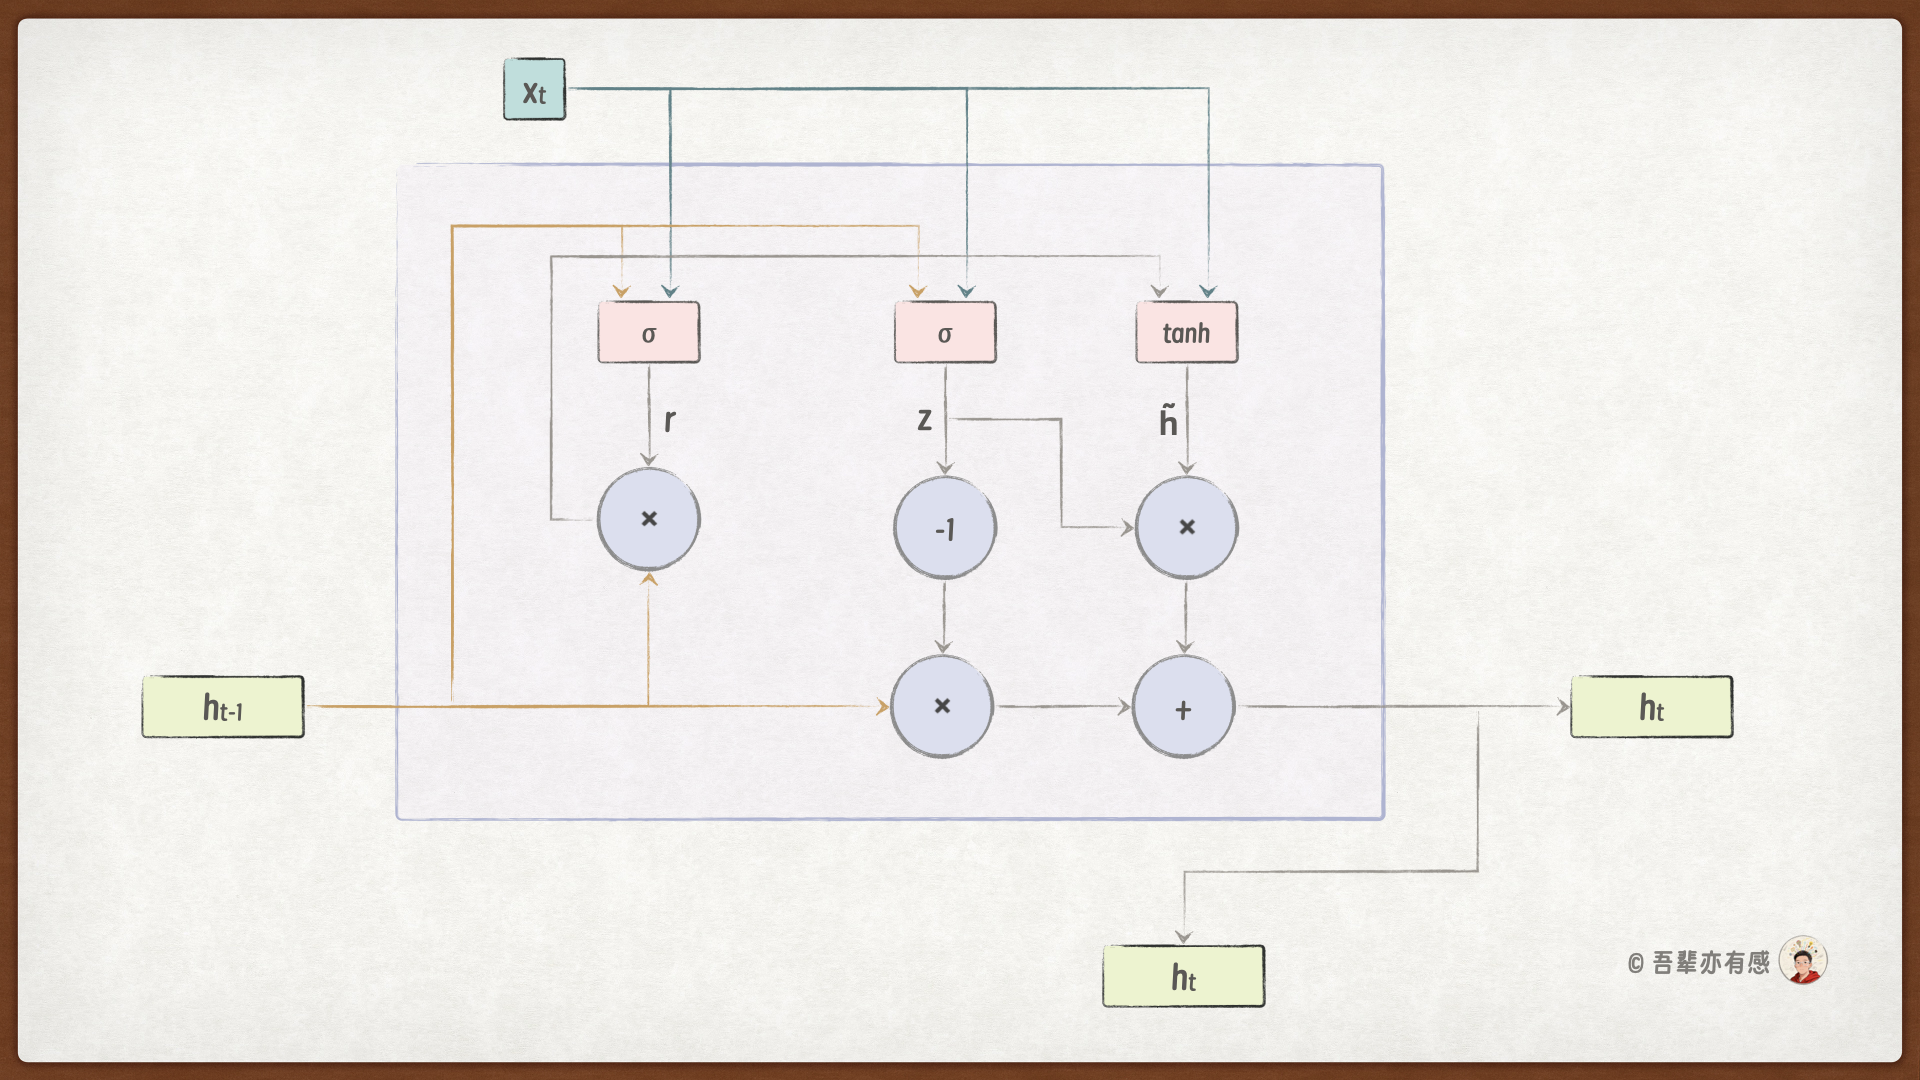The image size is (1920, 1080).
Task: Click the bottom ht output box
Action: [x=1183, y=976]
